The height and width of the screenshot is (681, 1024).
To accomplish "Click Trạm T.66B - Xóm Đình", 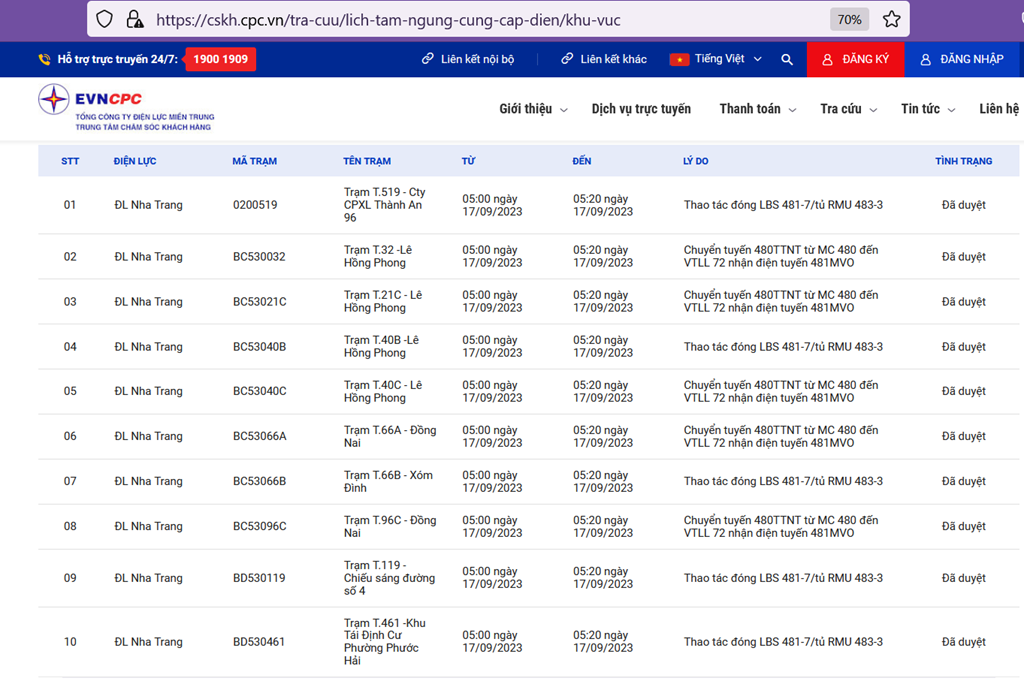I will tap(388, 481).
